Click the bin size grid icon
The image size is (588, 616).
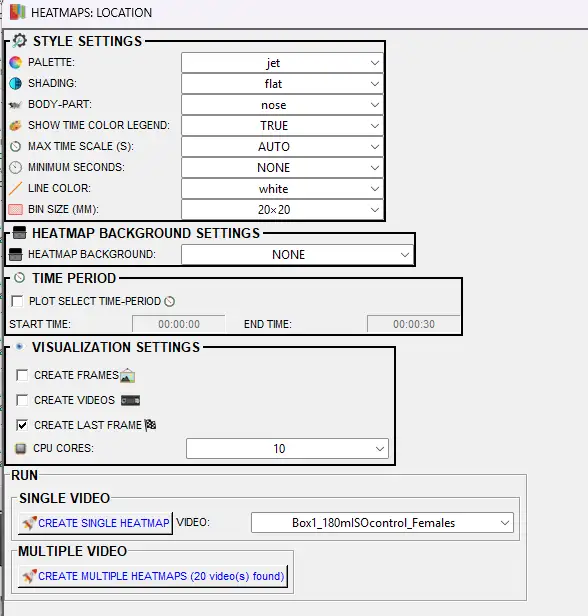(15, 209)
